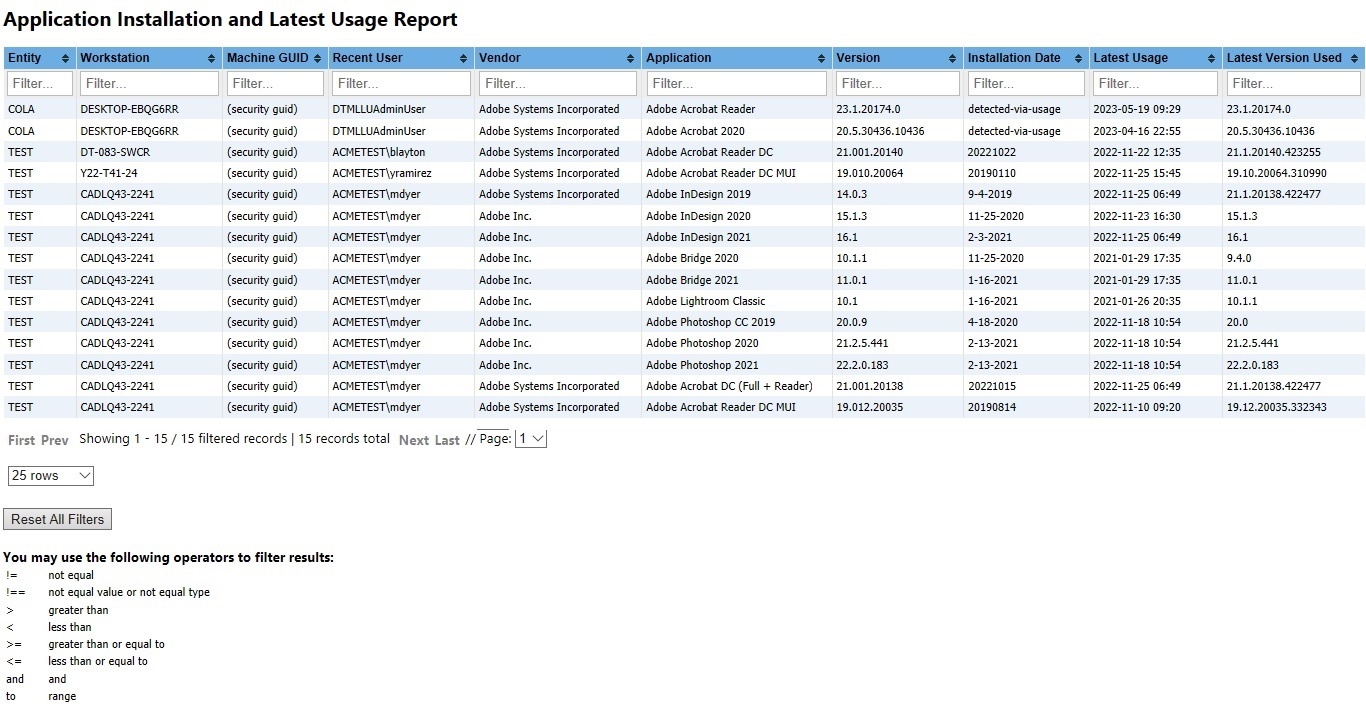This screenshot has width=1366, height=712.
Task: Open the Page number dropdown
Action: point(530,439)
